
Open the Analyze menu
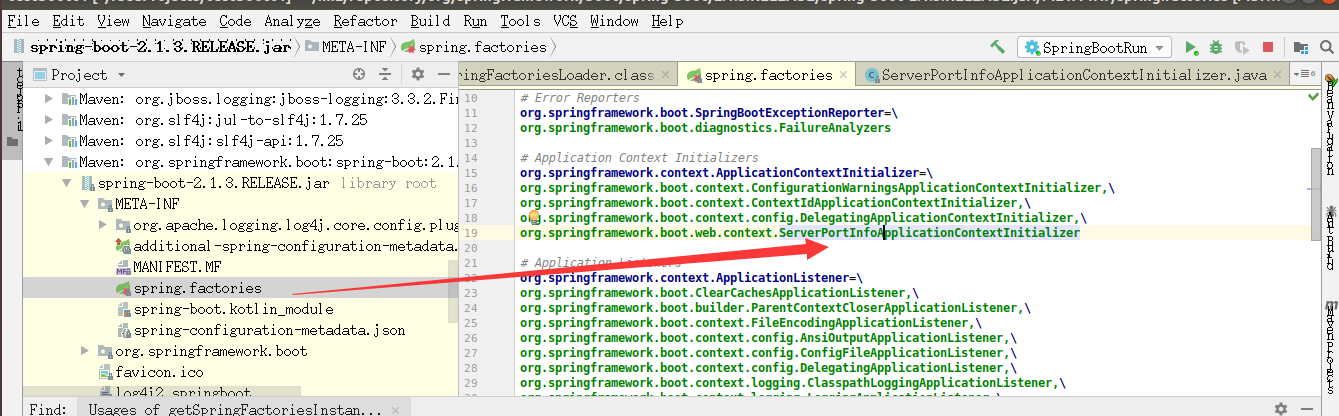[x=292, y=21]
